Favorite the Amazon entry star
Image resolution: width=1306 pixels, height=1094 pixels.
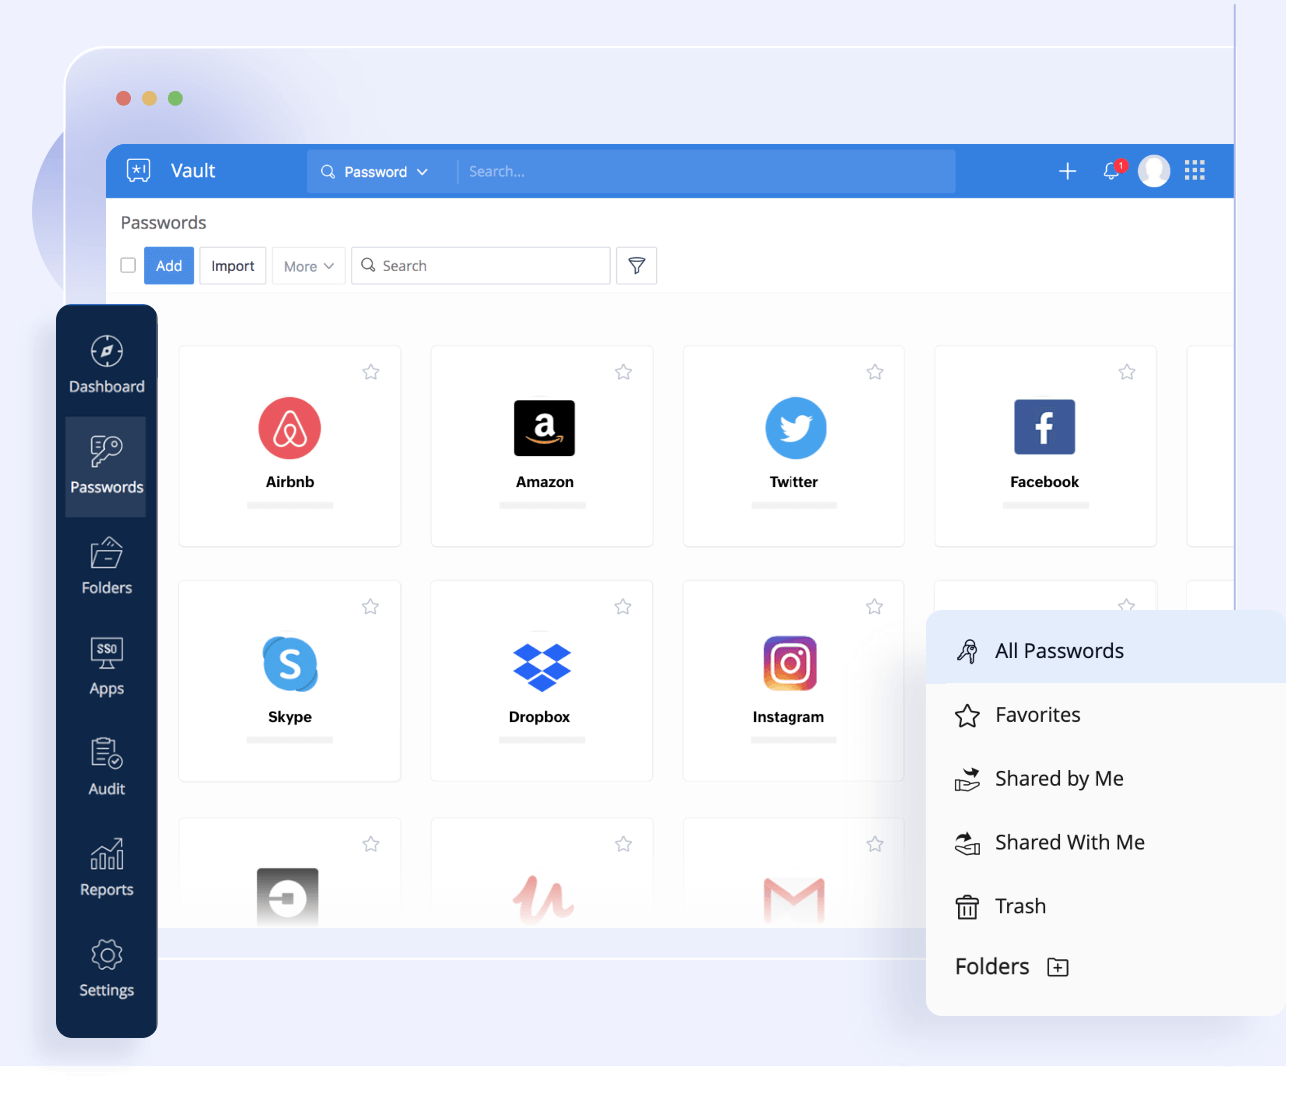tap(623, 372)
